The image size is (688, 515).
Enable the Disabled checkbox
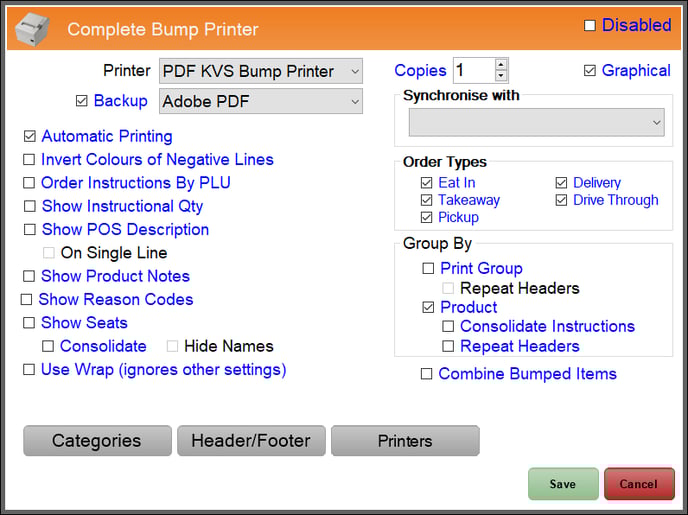tap(590, 25)
